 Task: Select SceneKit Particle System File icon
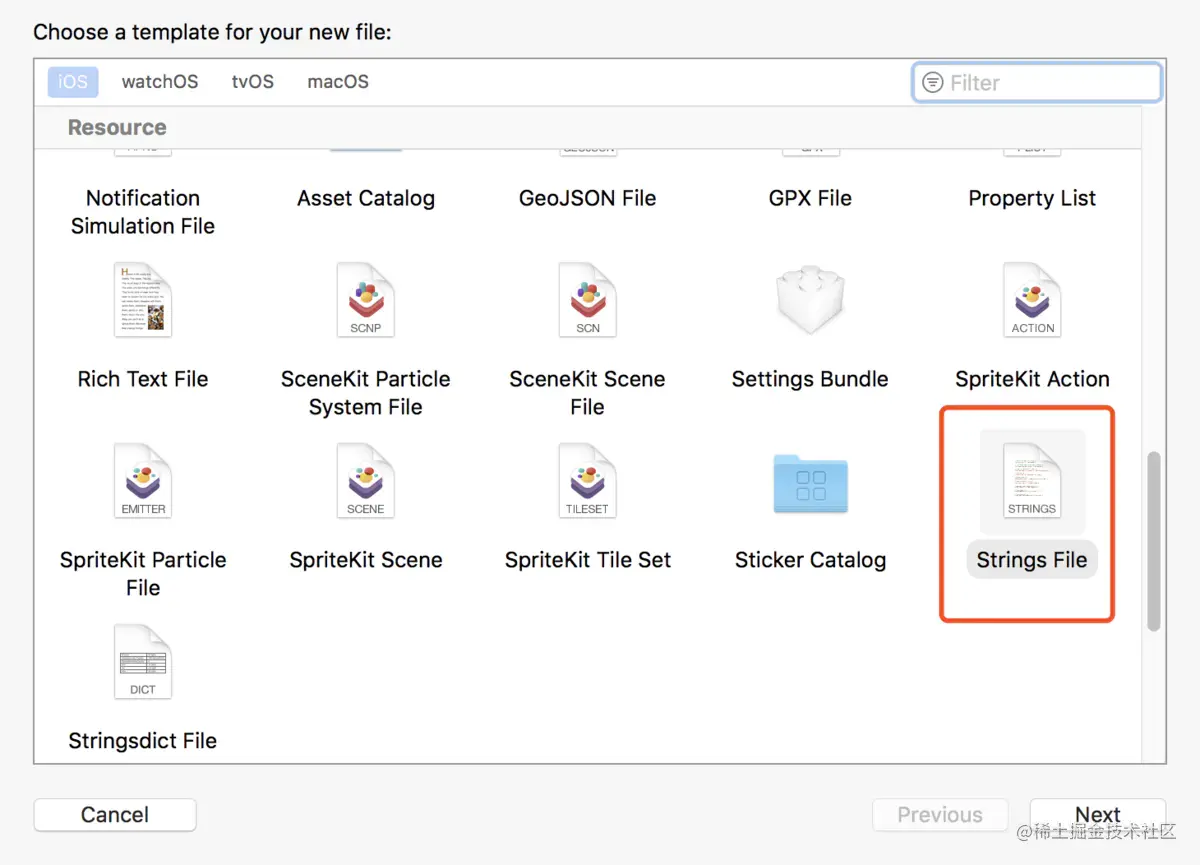tap(365, 300)
